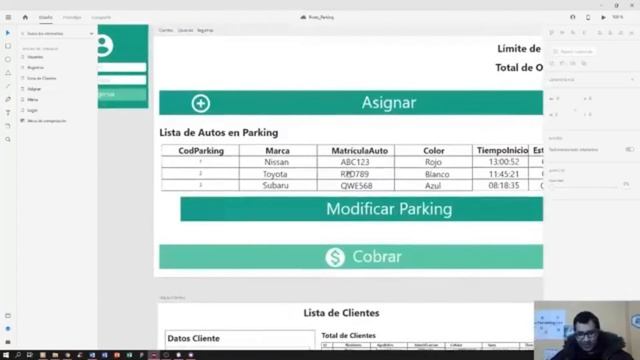This screenshot has width=640, height=360.
Task: Open the zoom percentage dropdown
Action: (619, 17)
